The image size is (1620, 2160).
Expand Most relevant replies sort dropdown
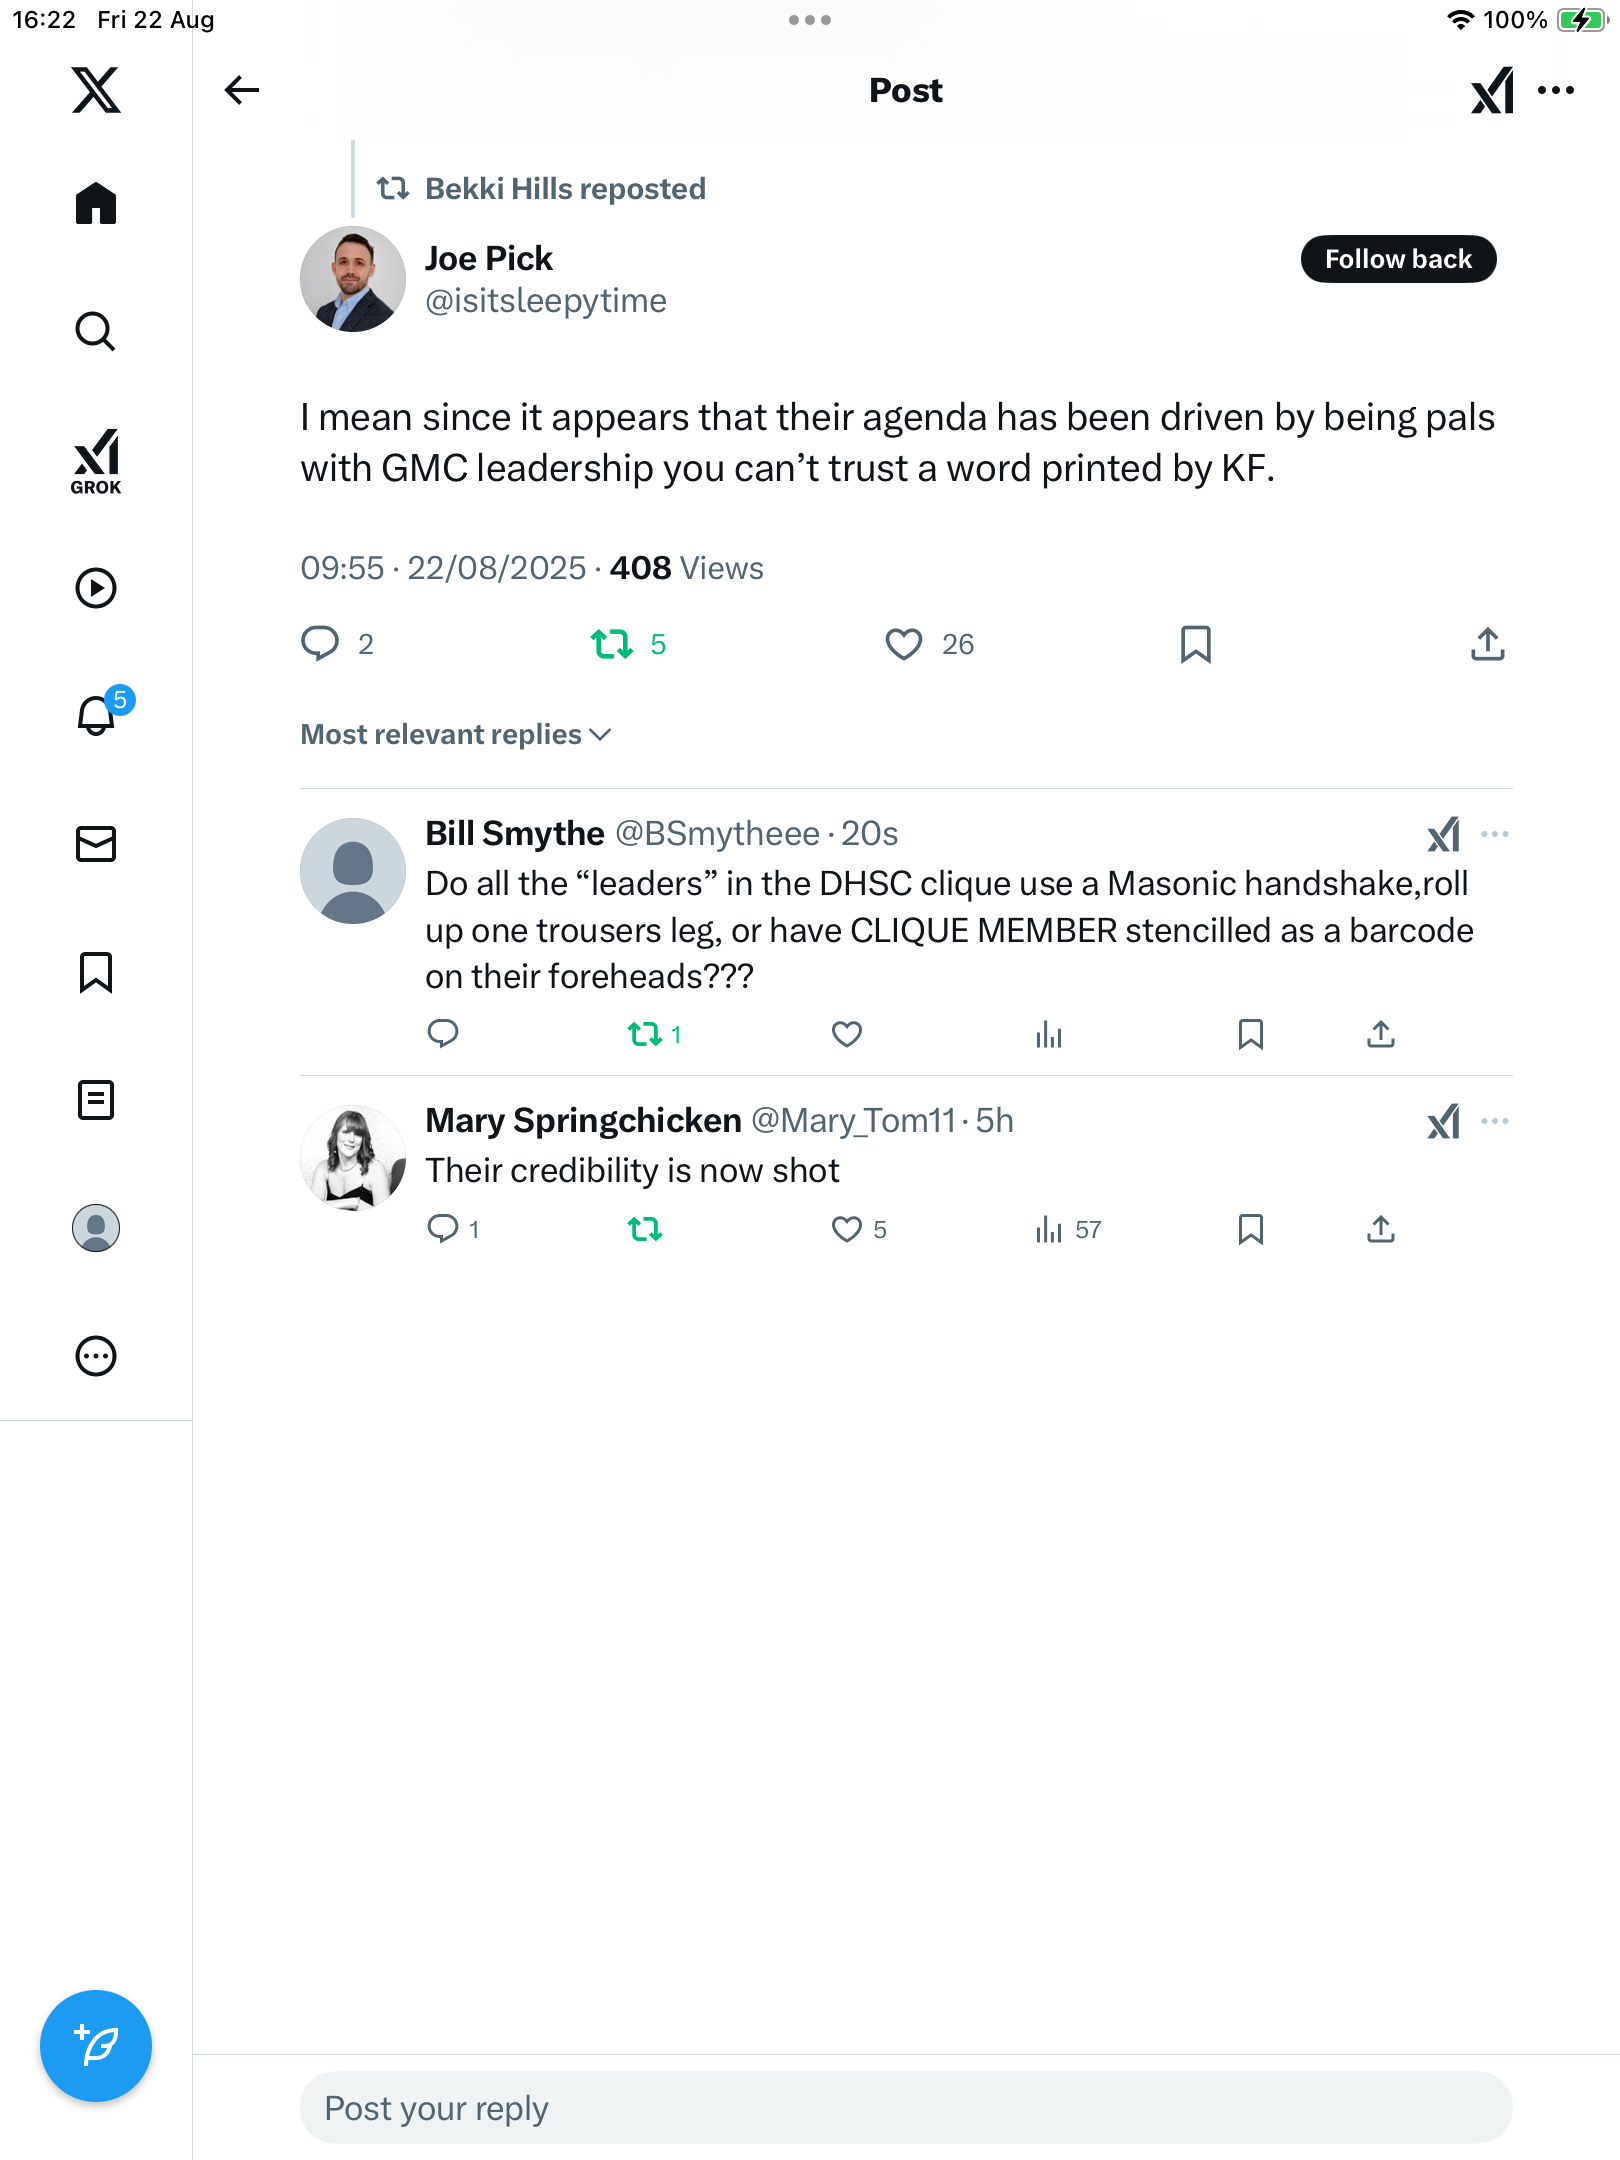click(456, 735)
